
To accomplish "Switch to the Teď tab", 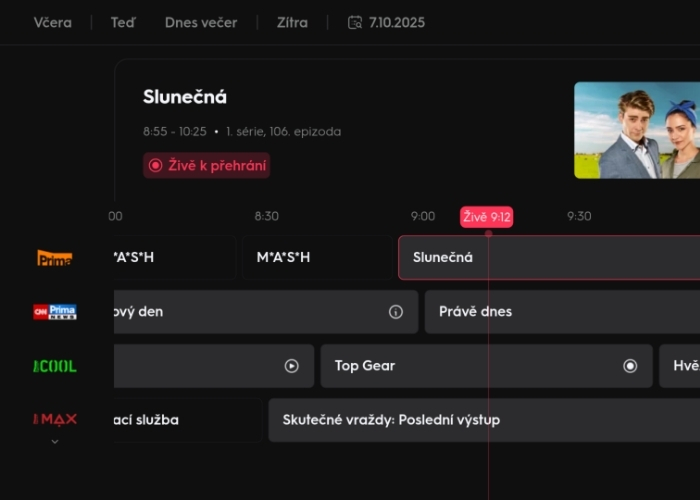I will pos(123,22).
